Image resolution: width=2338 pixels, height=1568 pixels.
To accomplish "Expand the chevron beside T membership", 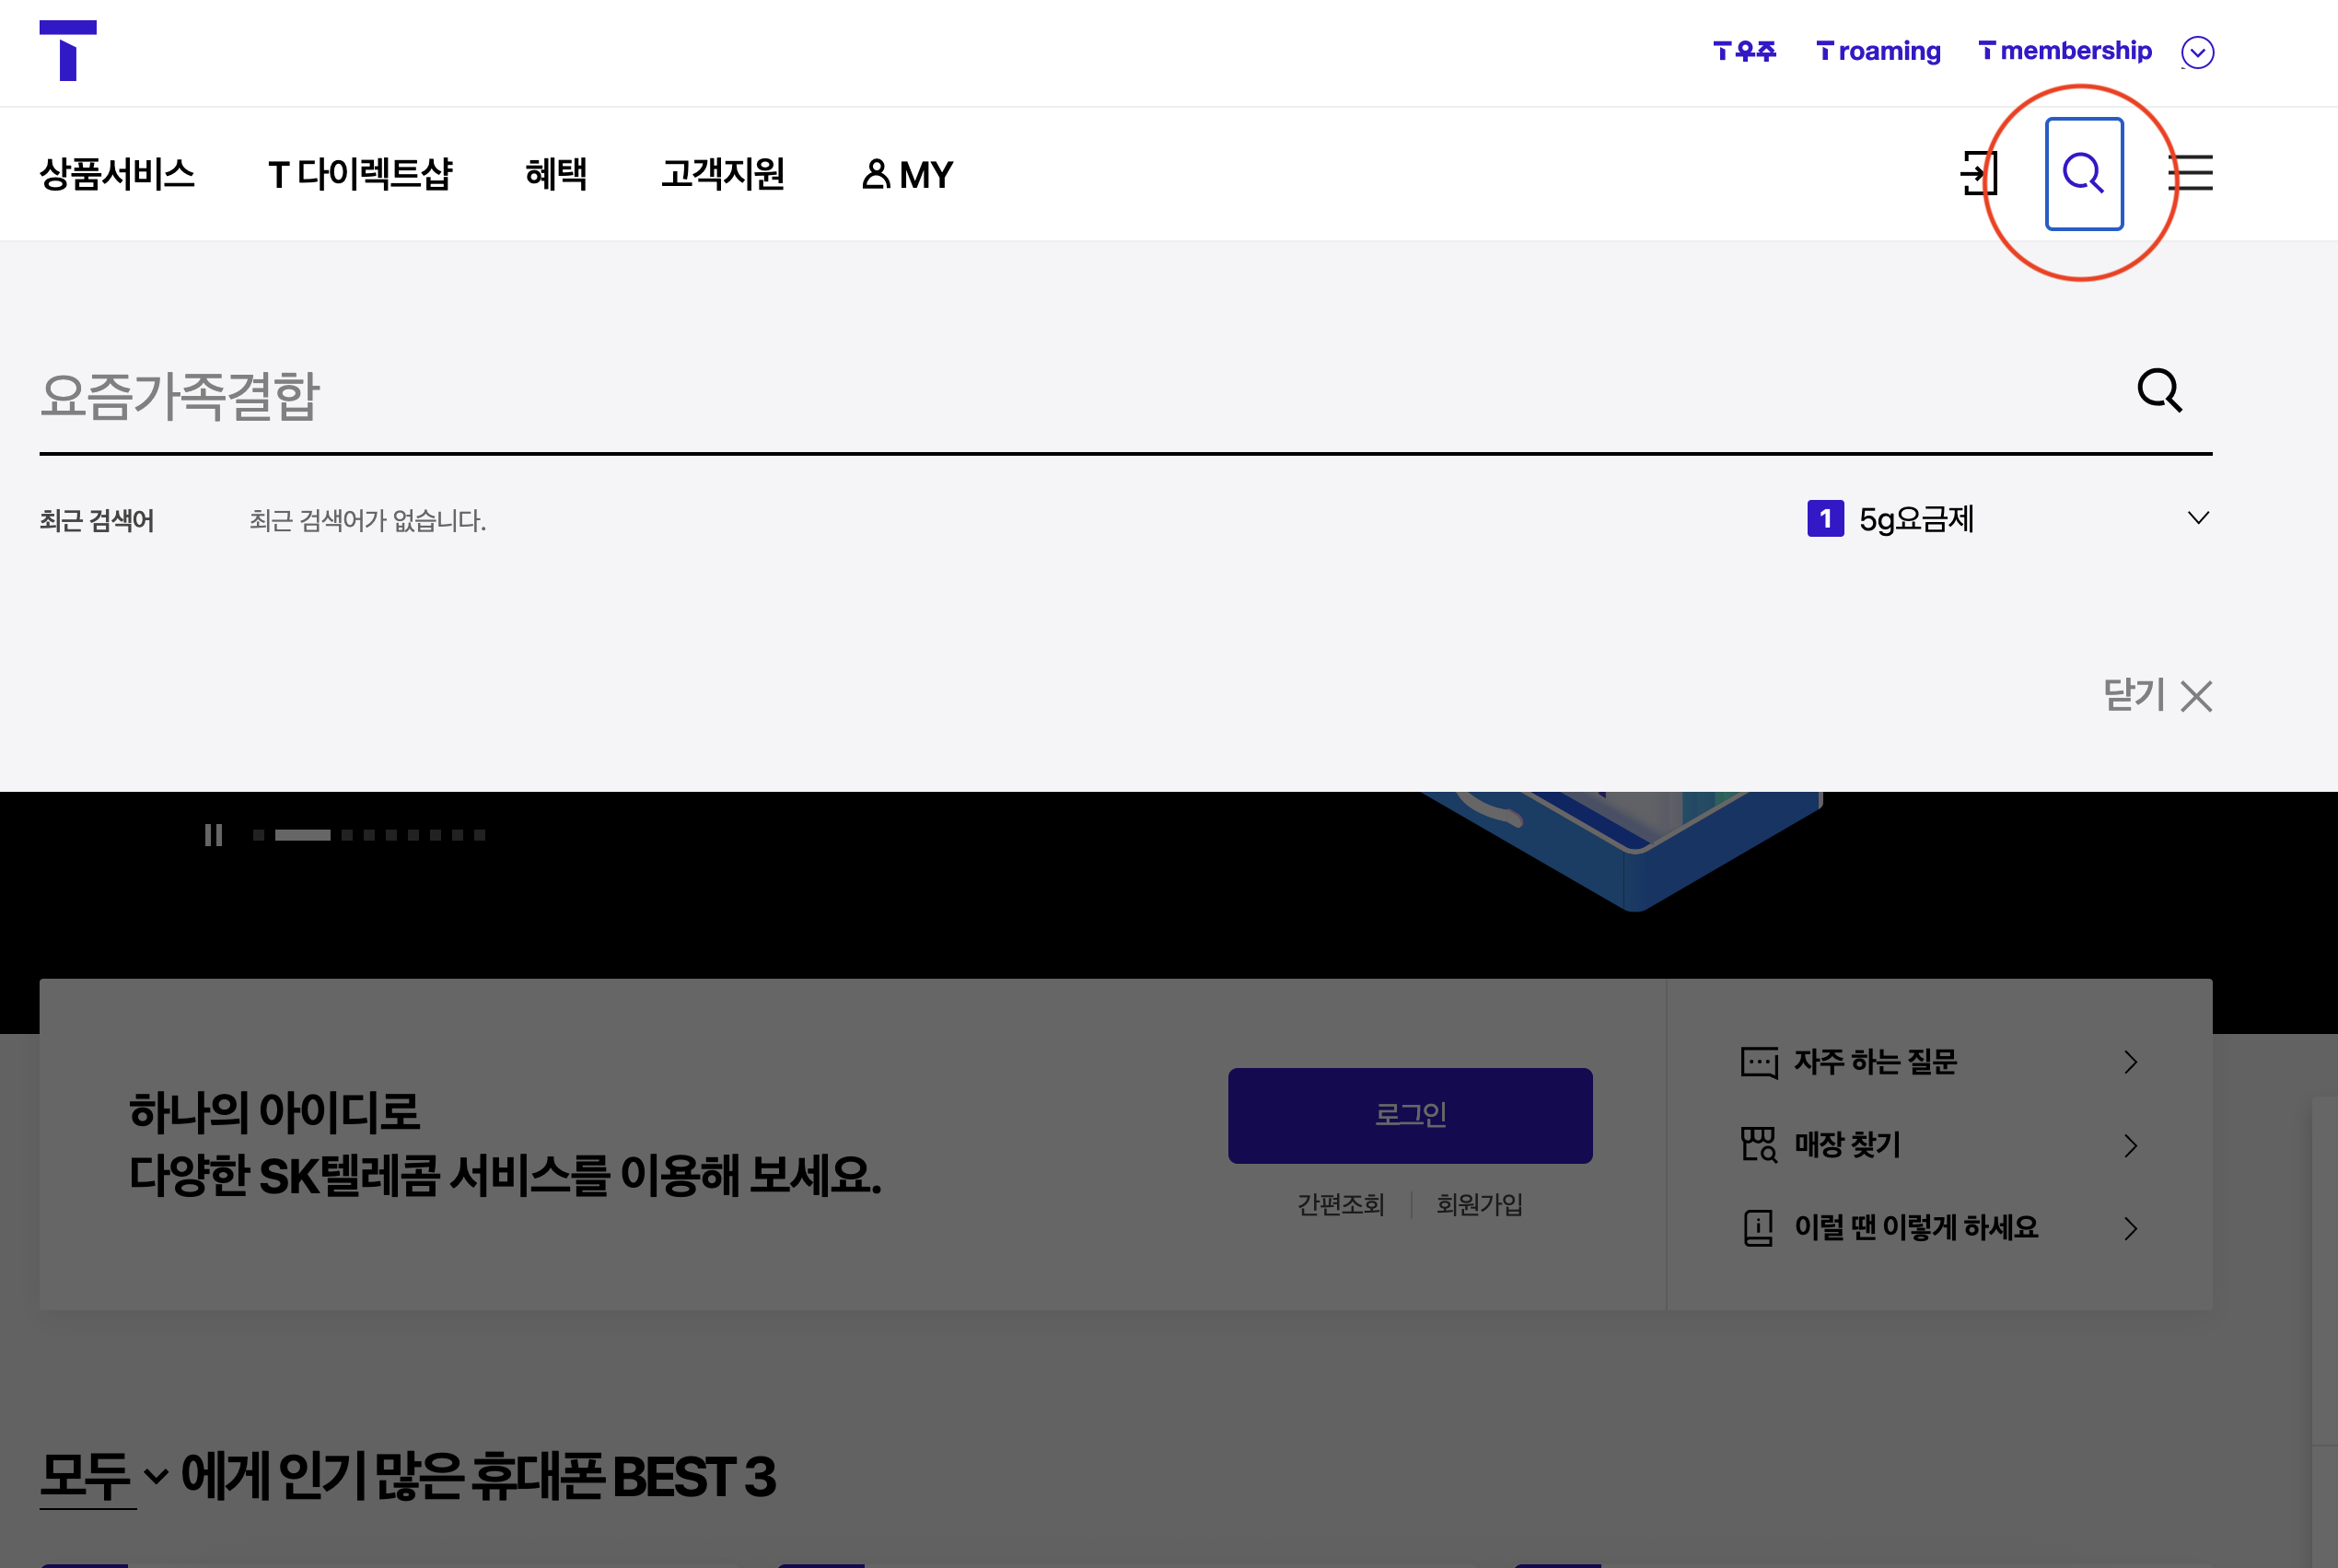I will [x=2197, y=52].
